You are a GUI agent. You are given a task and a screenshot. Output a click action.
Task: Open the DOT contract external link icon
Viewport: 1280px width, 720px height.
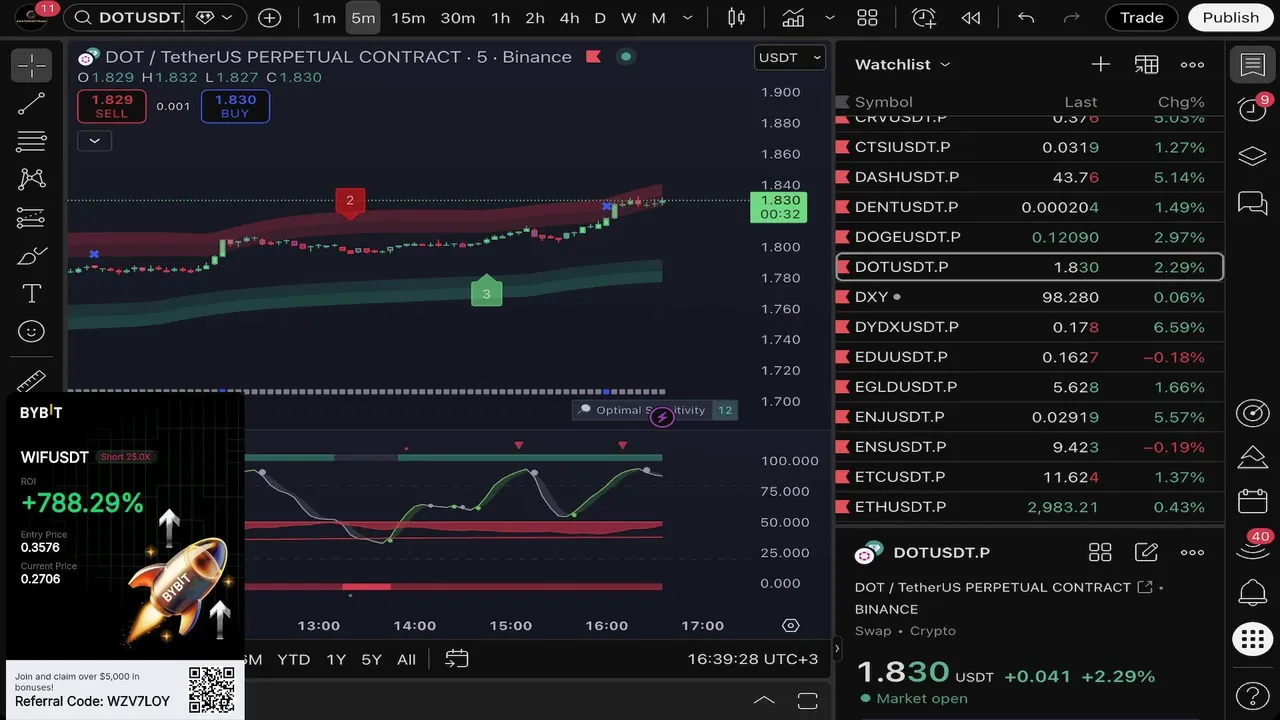tap(1145, 587)
